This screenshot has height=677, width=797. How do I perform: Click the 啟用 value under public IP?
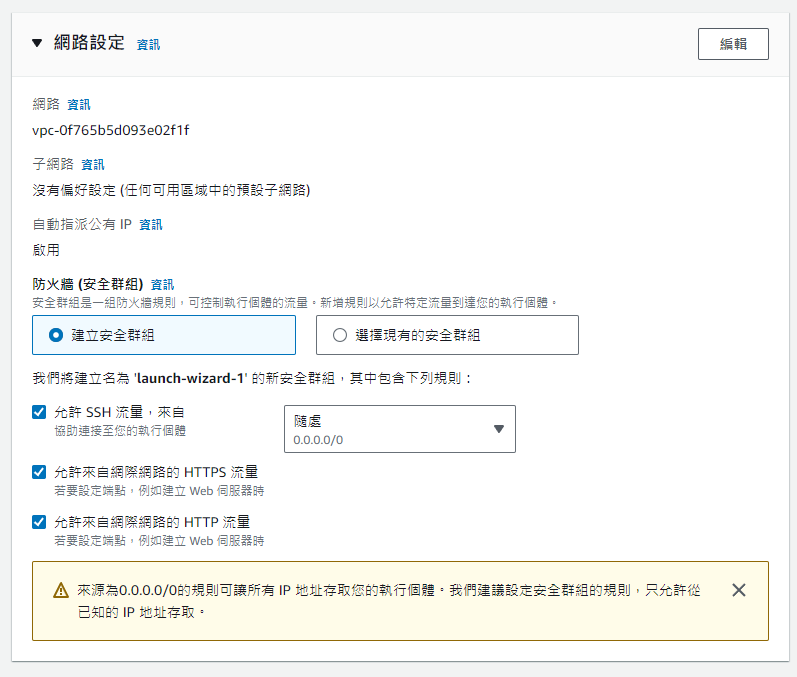pyautogui.click(x=46, y=250)
